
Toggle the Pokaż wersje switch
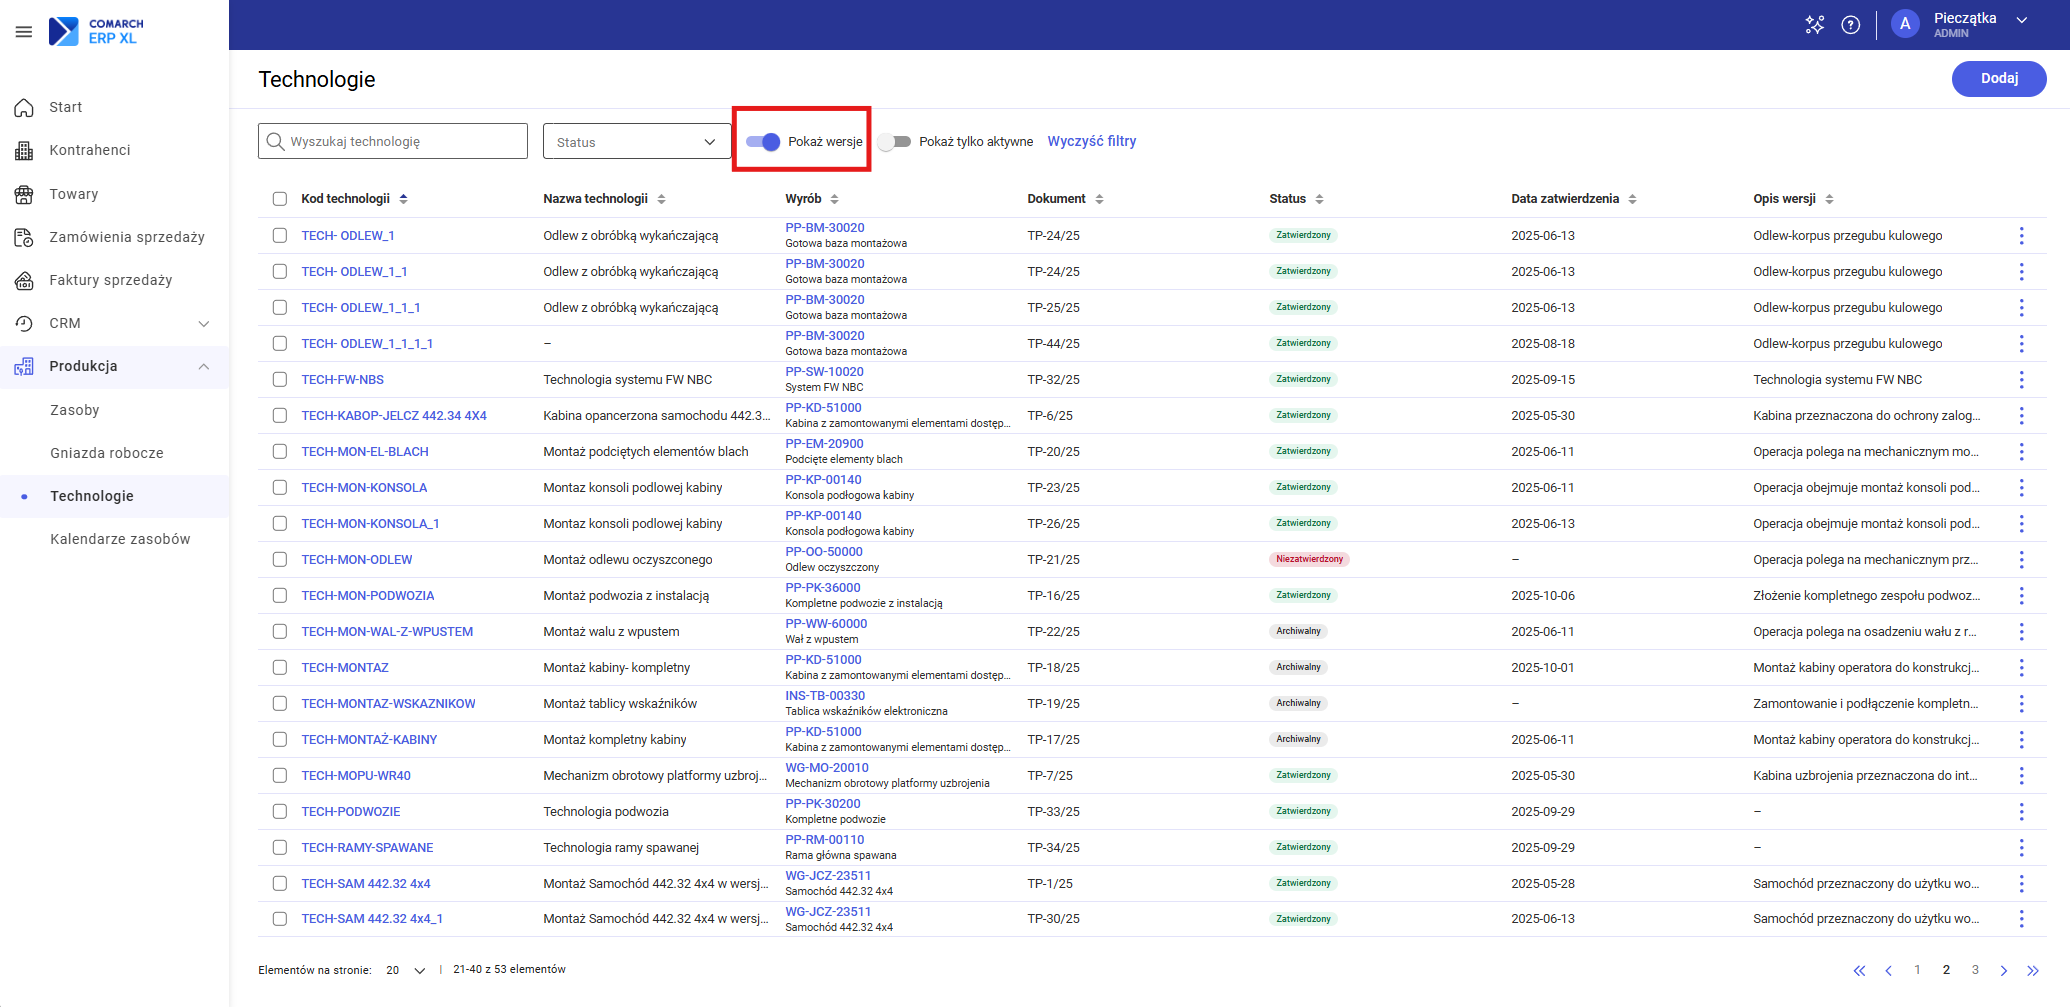(764, 142)
